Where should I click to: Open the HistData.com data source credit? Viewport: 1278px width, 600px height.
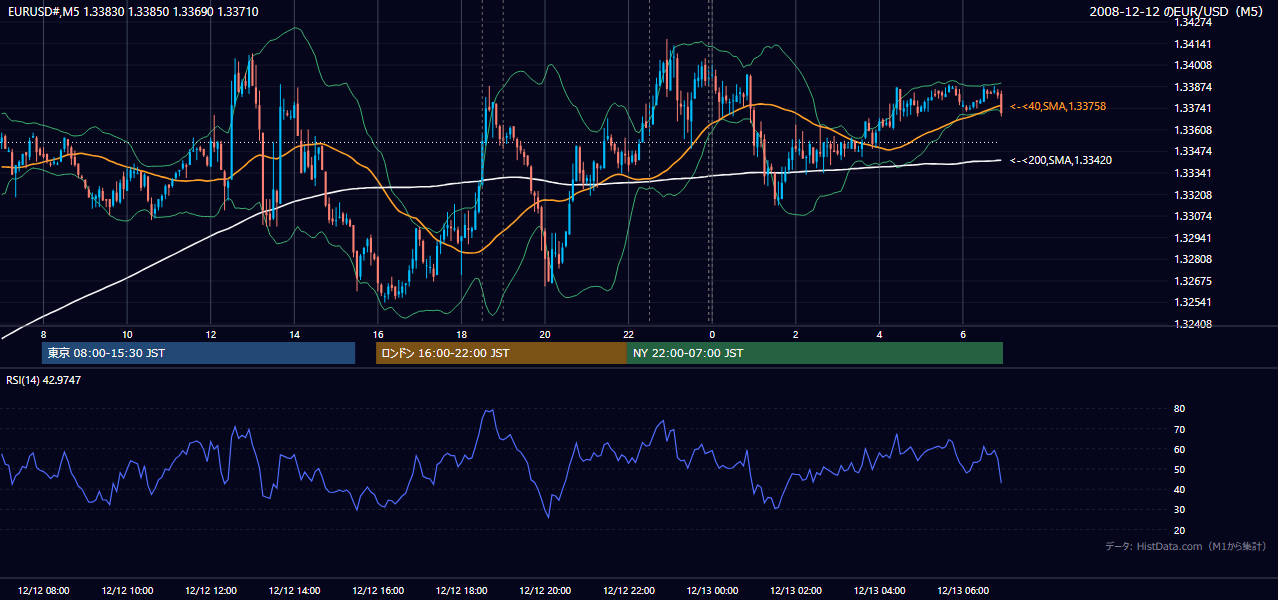[1185, 546]
